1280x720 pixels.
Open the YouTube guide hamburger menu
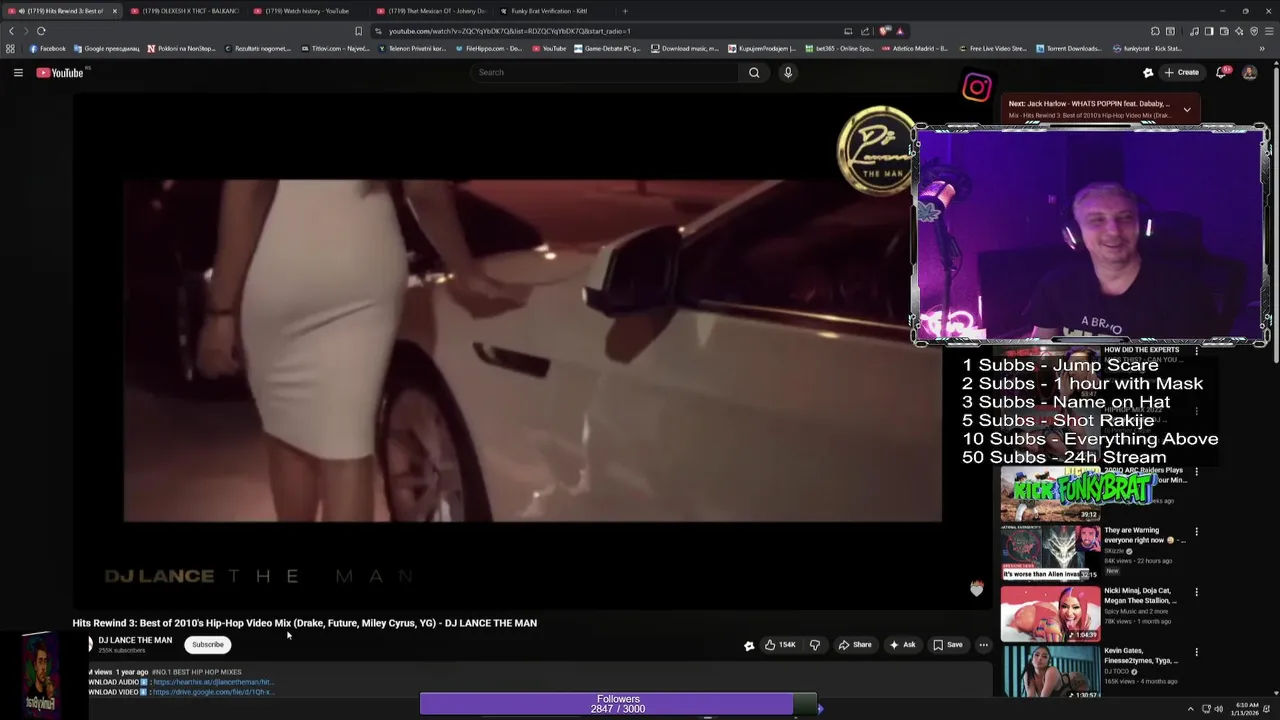click(18, 72)
